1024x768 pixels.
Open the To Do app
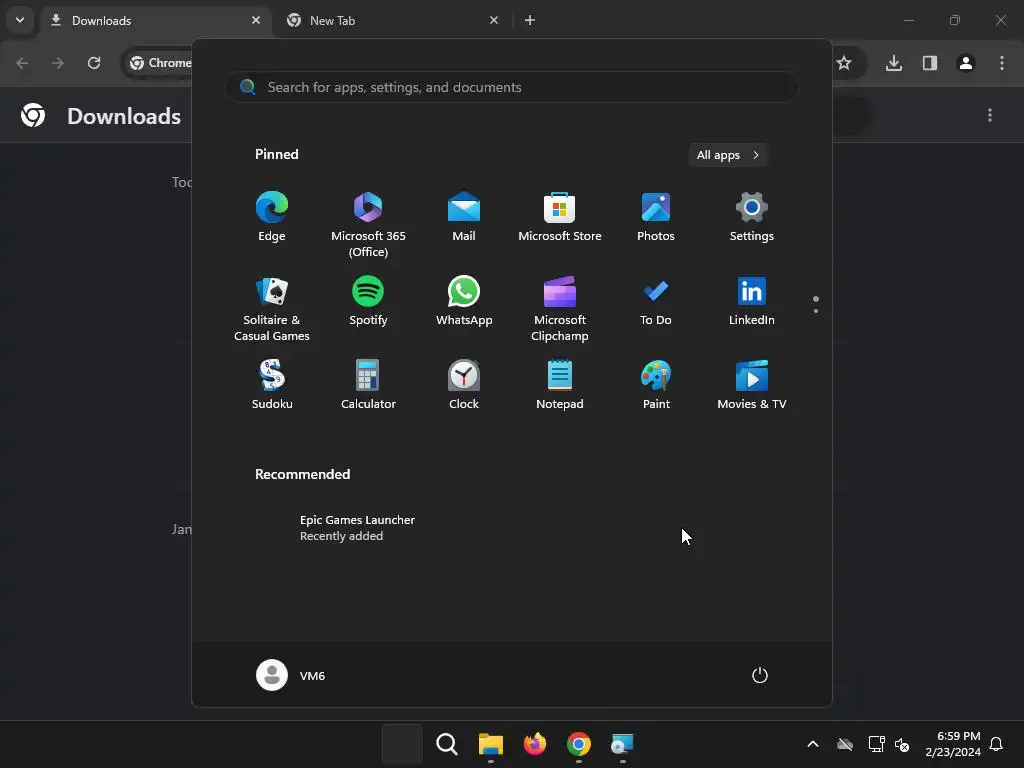click(x=656, y=301)
